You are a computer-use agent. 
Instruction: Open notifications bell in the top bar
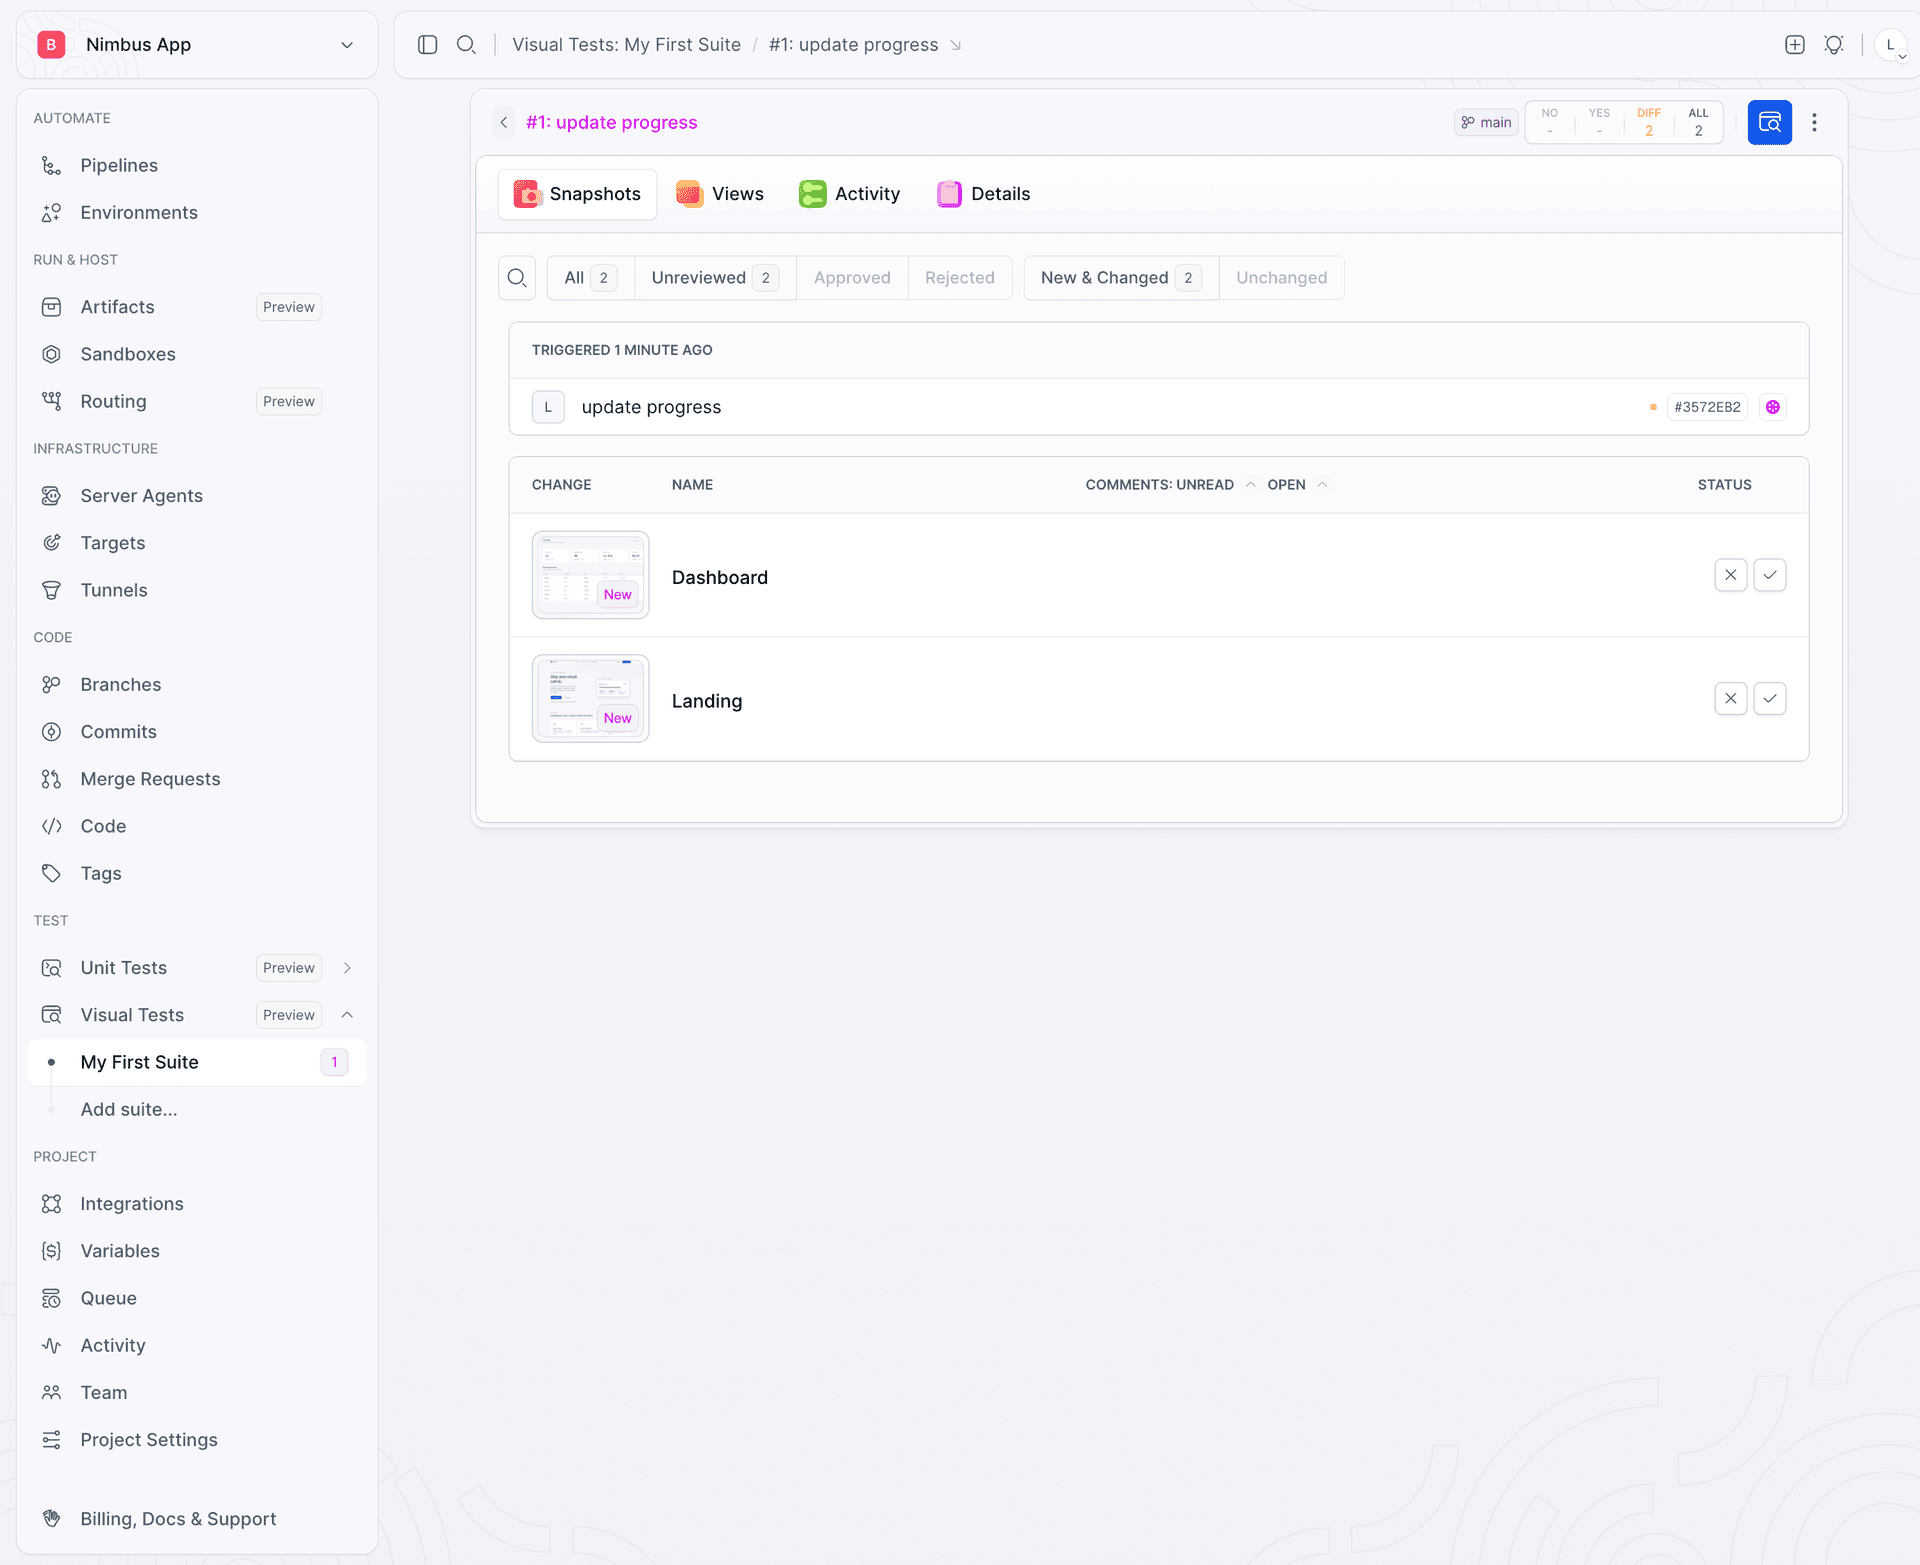(x=1834, y=45)
